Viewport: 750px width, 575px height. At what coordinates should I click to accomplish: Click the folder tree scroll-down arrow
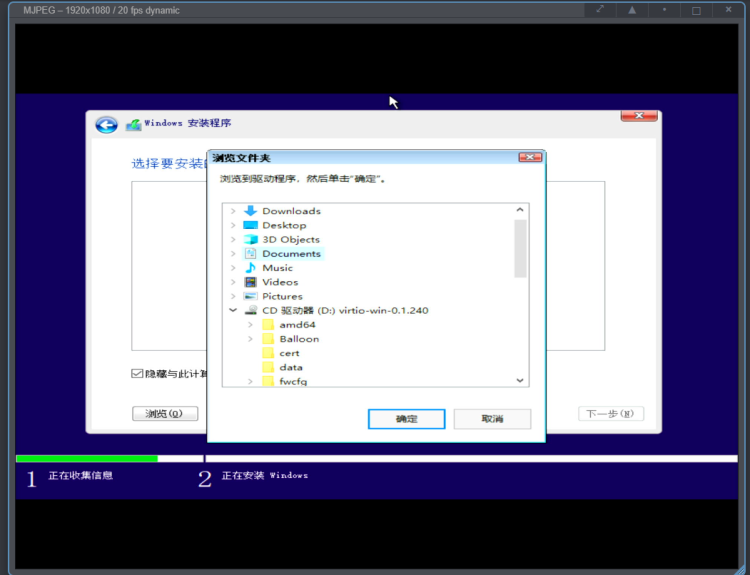pyautogui.click(x=520, y=380)
